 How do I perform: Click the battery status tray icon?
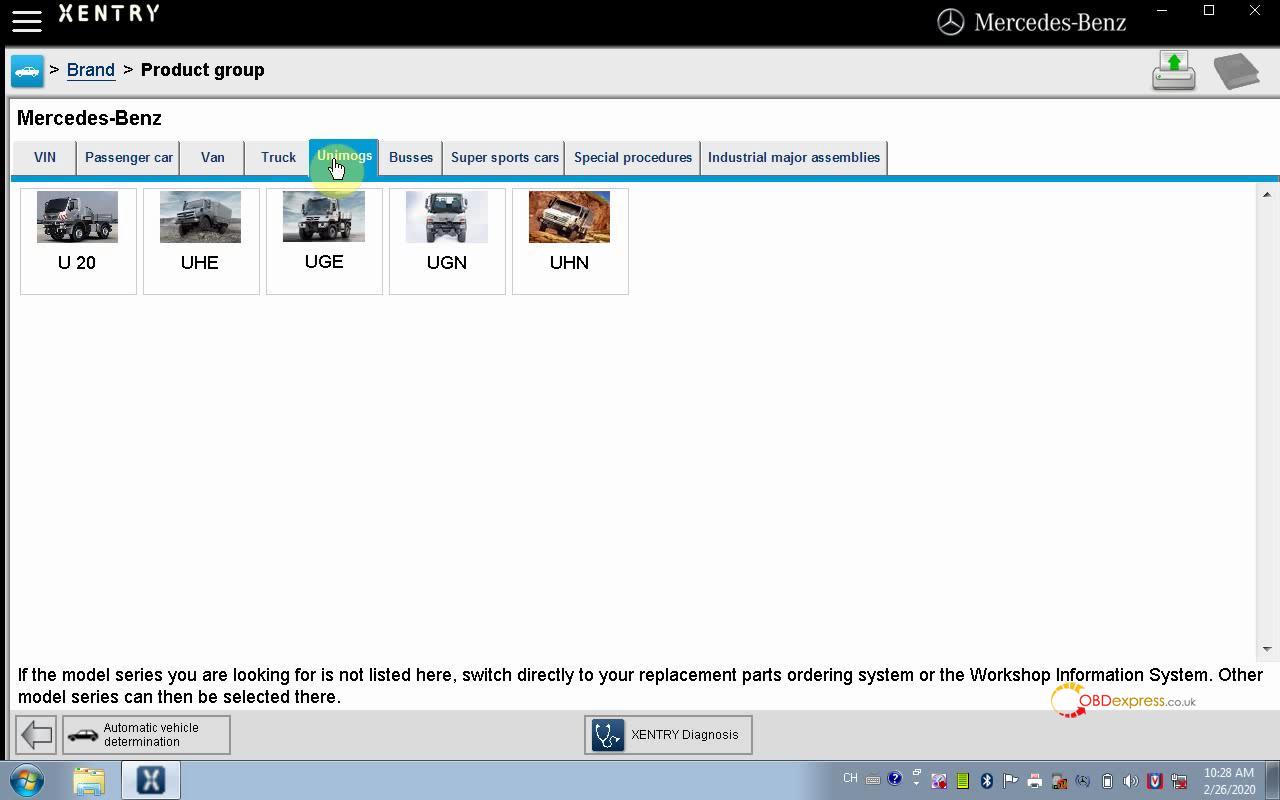[1107, 781]
